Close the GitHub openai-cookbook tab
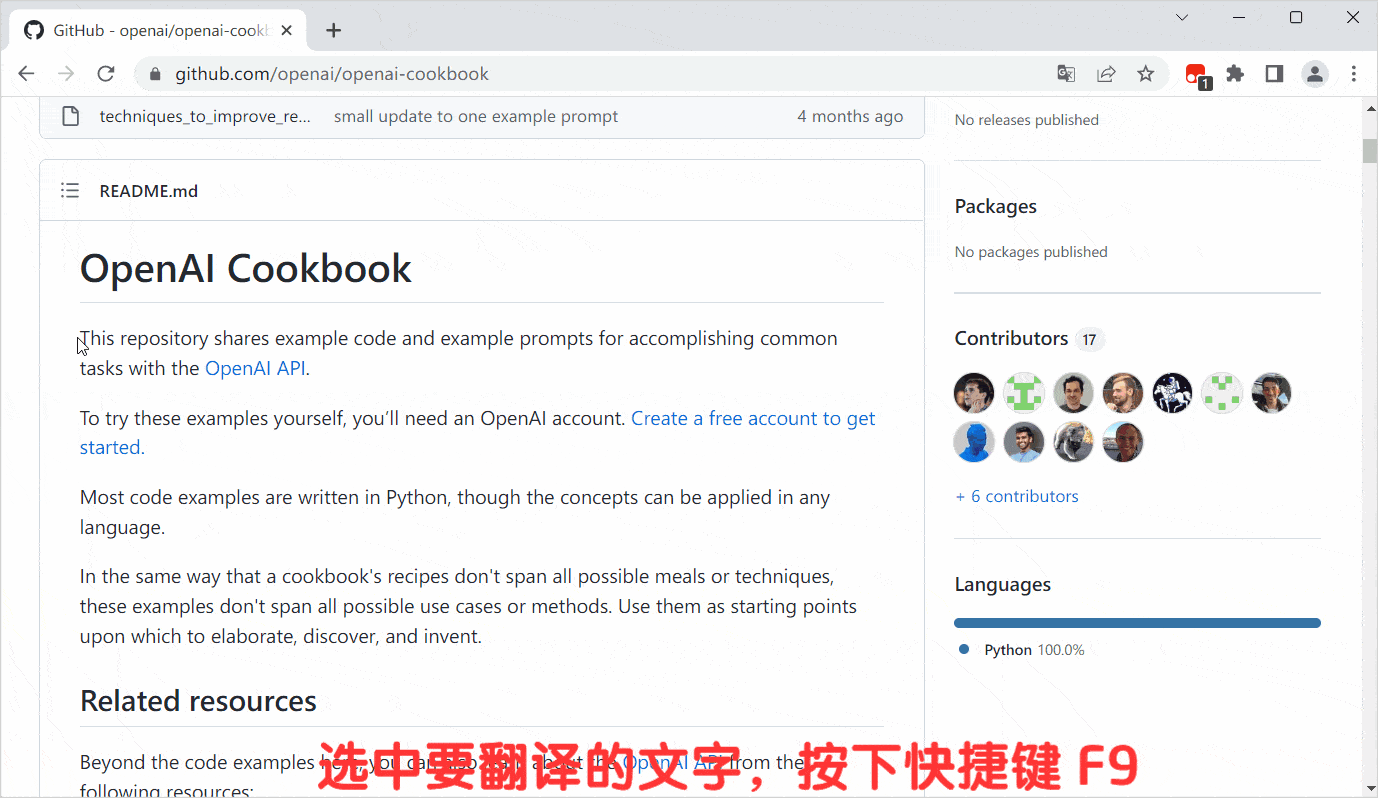This screenshot has width=1378, height=798. (288, 31)
